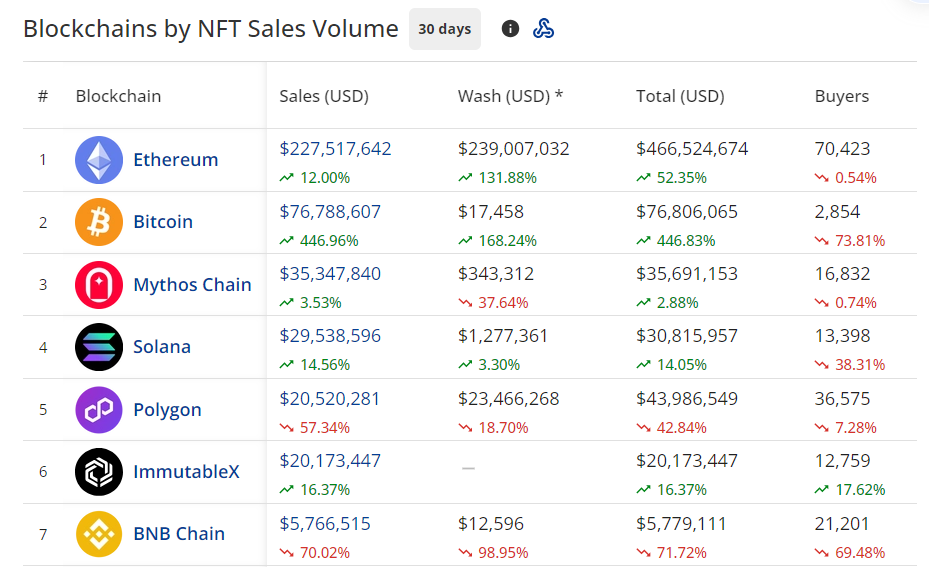Open the Mythos Chain name link
Viewport: 929px width, 567px height.
pos(192,285)
